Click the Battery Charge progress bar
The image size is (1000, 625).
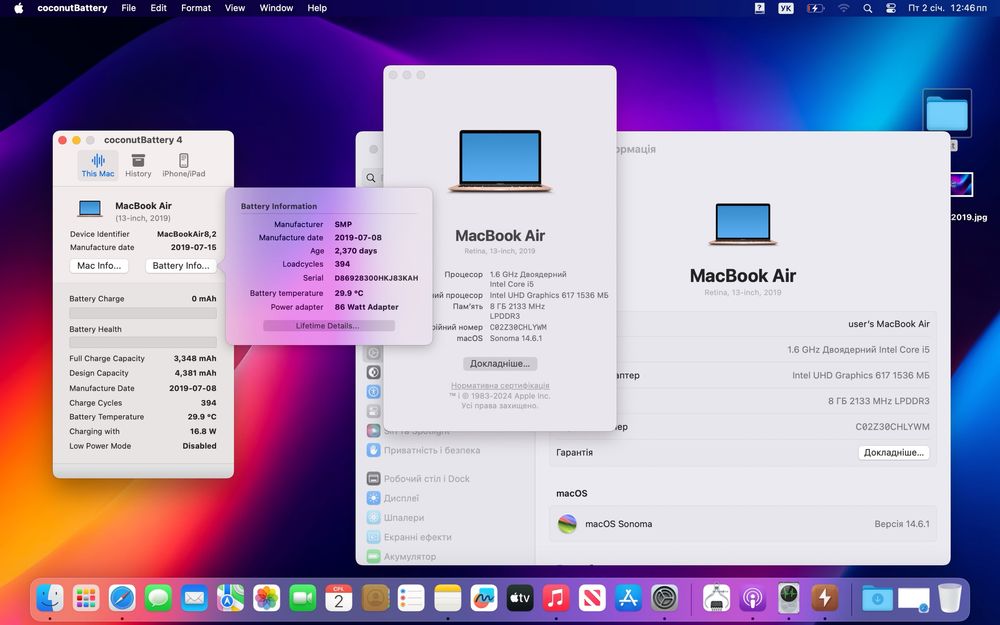tap(143, 313)
